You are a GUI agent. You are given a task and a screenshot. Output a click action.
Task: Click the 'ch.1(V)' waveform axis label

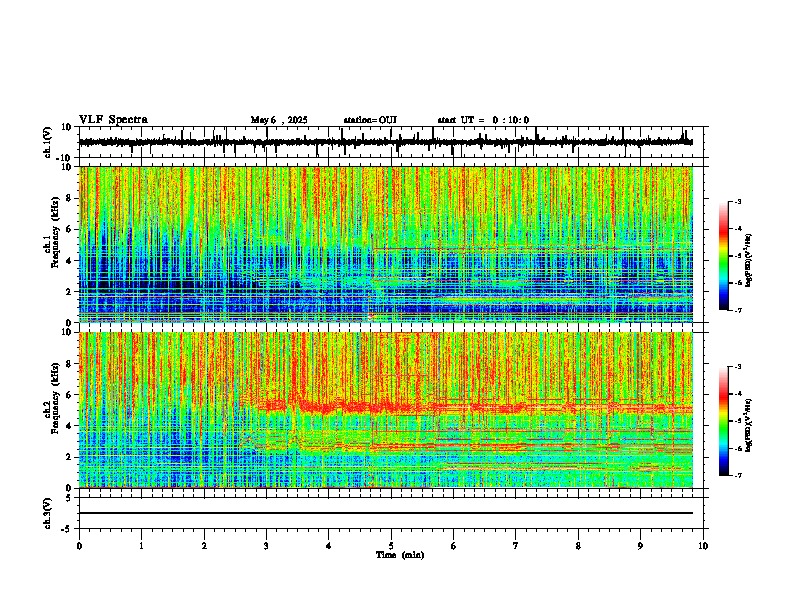(48, 142)
